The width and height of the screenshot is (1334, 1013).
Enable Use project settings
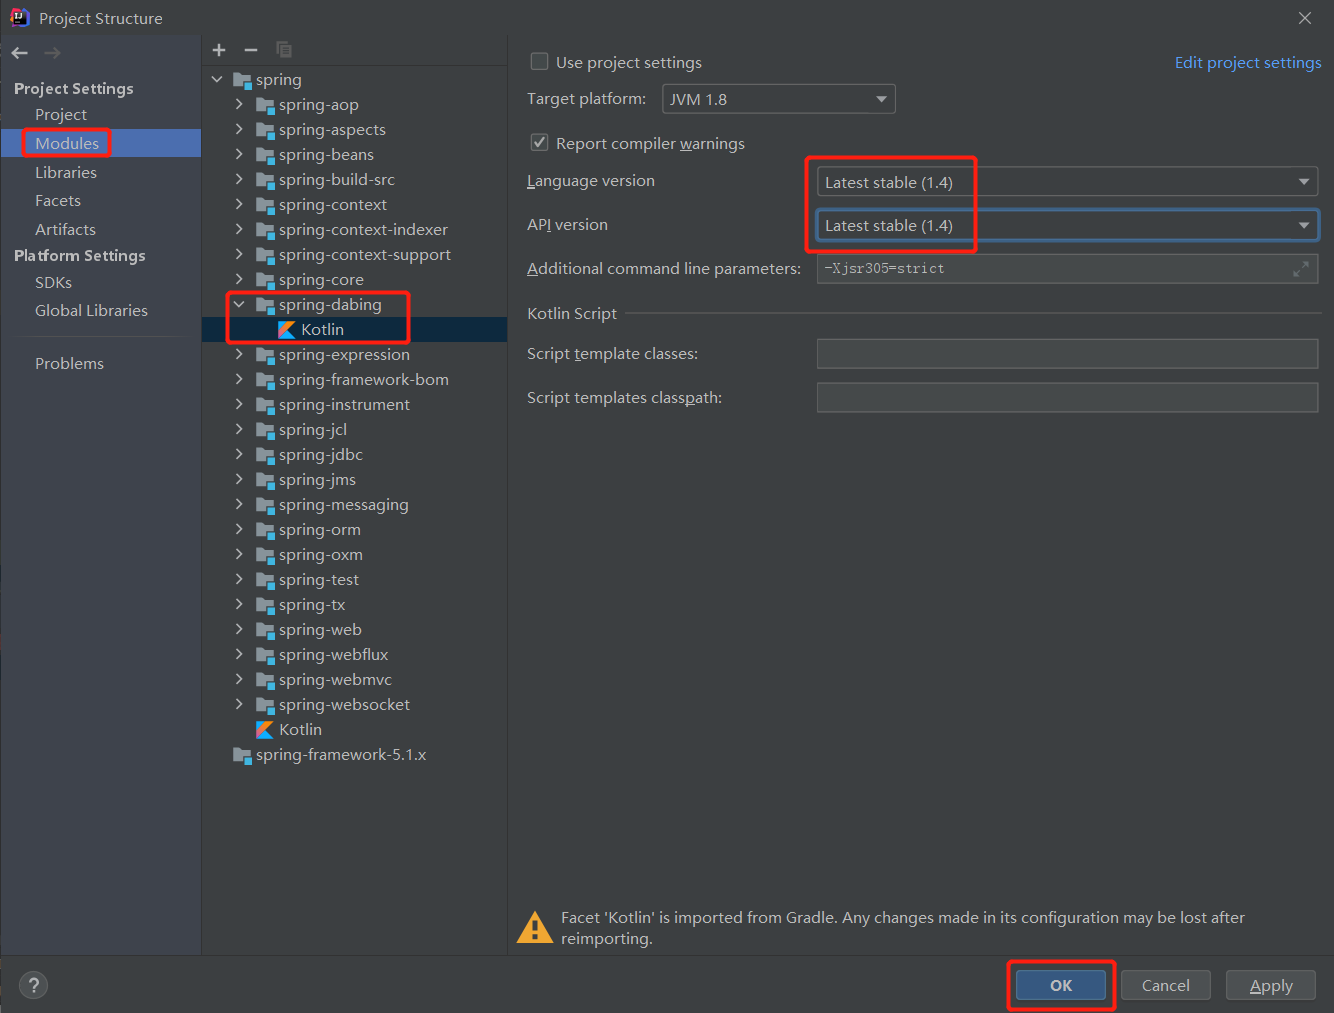click(x=539, y=61)
